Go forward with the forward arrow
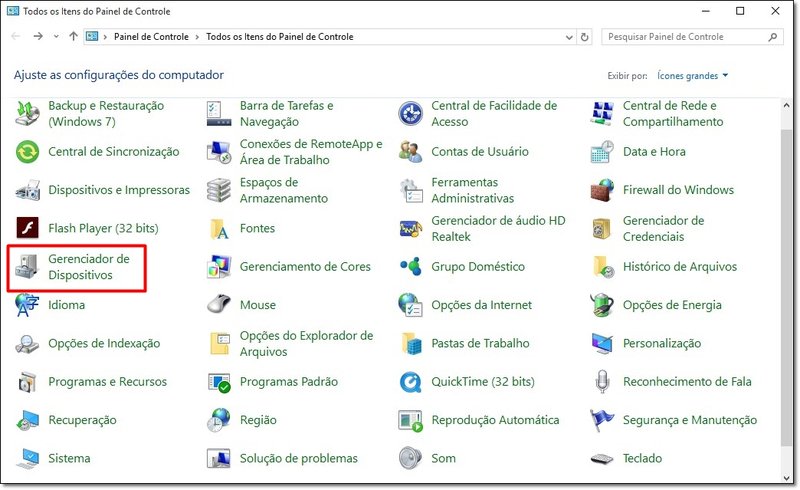The width and height of the screenshot is (800, 490). point(38,36)
